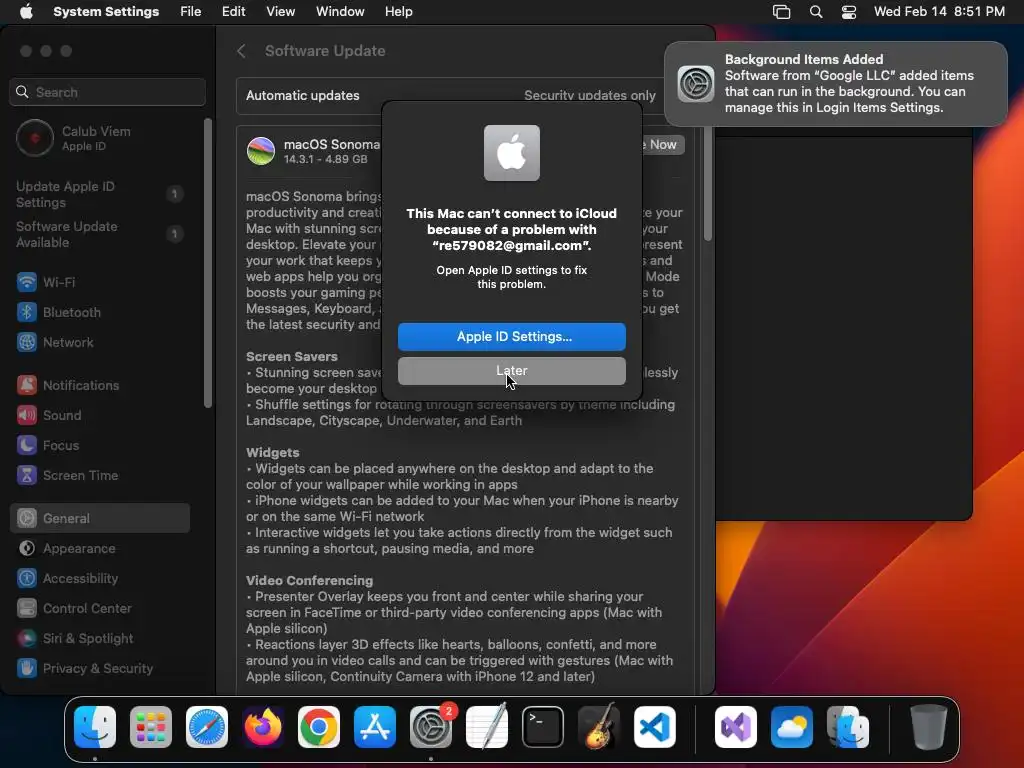Open the Weather app in Dock
The image size is (1024, 768).
(x=792, y=727)
